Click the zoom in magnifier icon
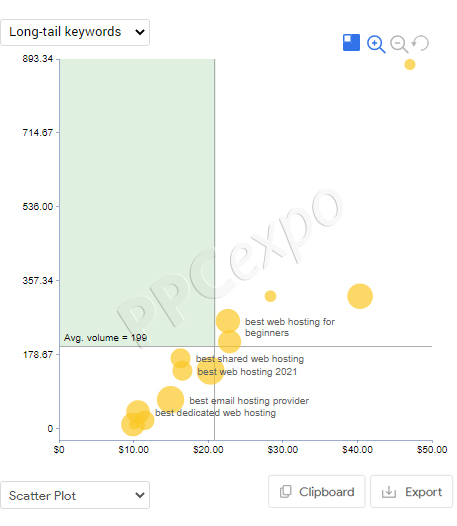Image resolution: width=457 pixels, height=526 pixels. click(376, 44)
